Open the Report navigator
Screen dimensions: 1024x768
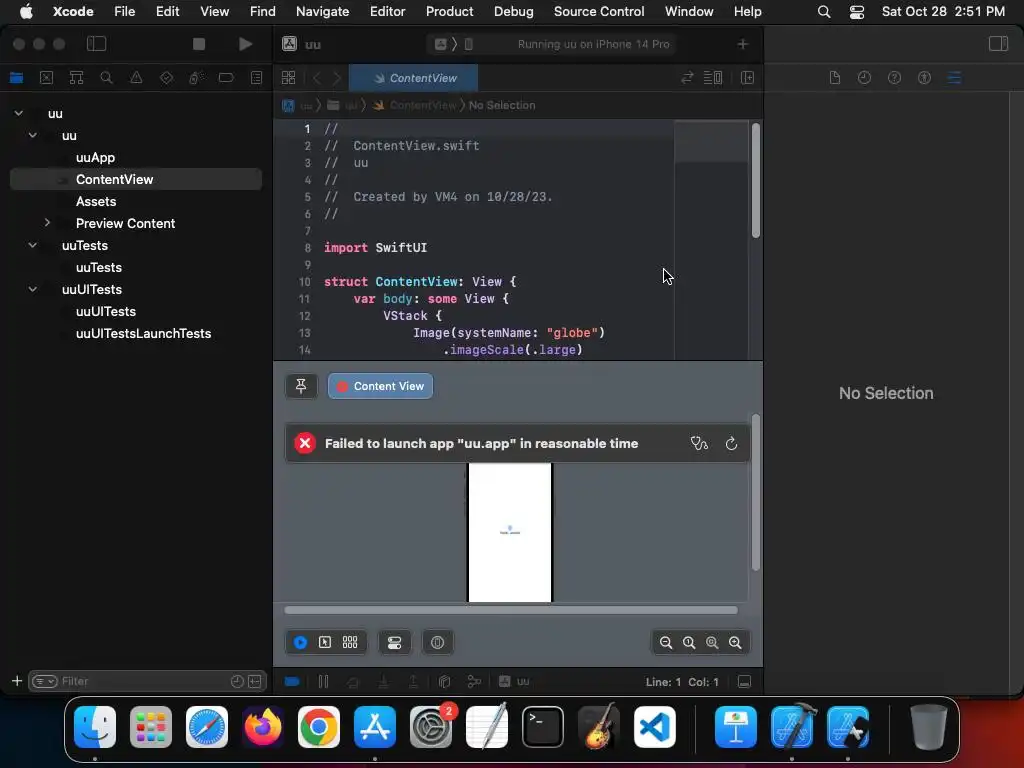coord(256,78)
